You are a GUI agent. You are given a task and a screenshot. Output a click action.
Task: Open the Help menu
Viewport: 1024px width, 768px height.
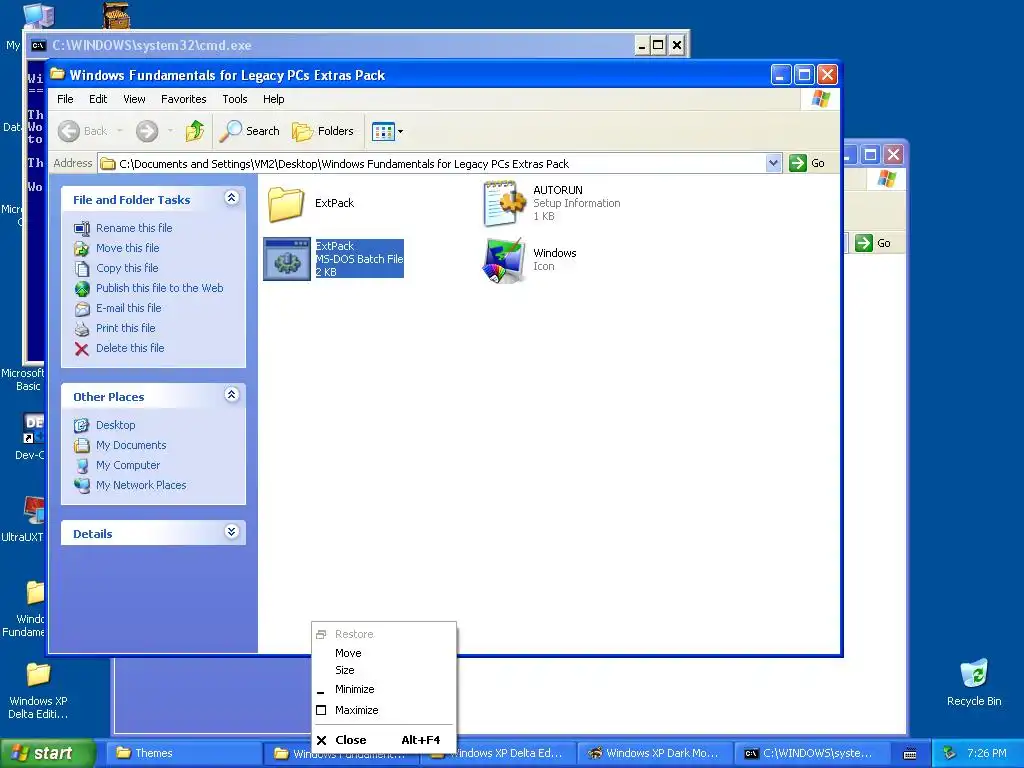[274, 99]
